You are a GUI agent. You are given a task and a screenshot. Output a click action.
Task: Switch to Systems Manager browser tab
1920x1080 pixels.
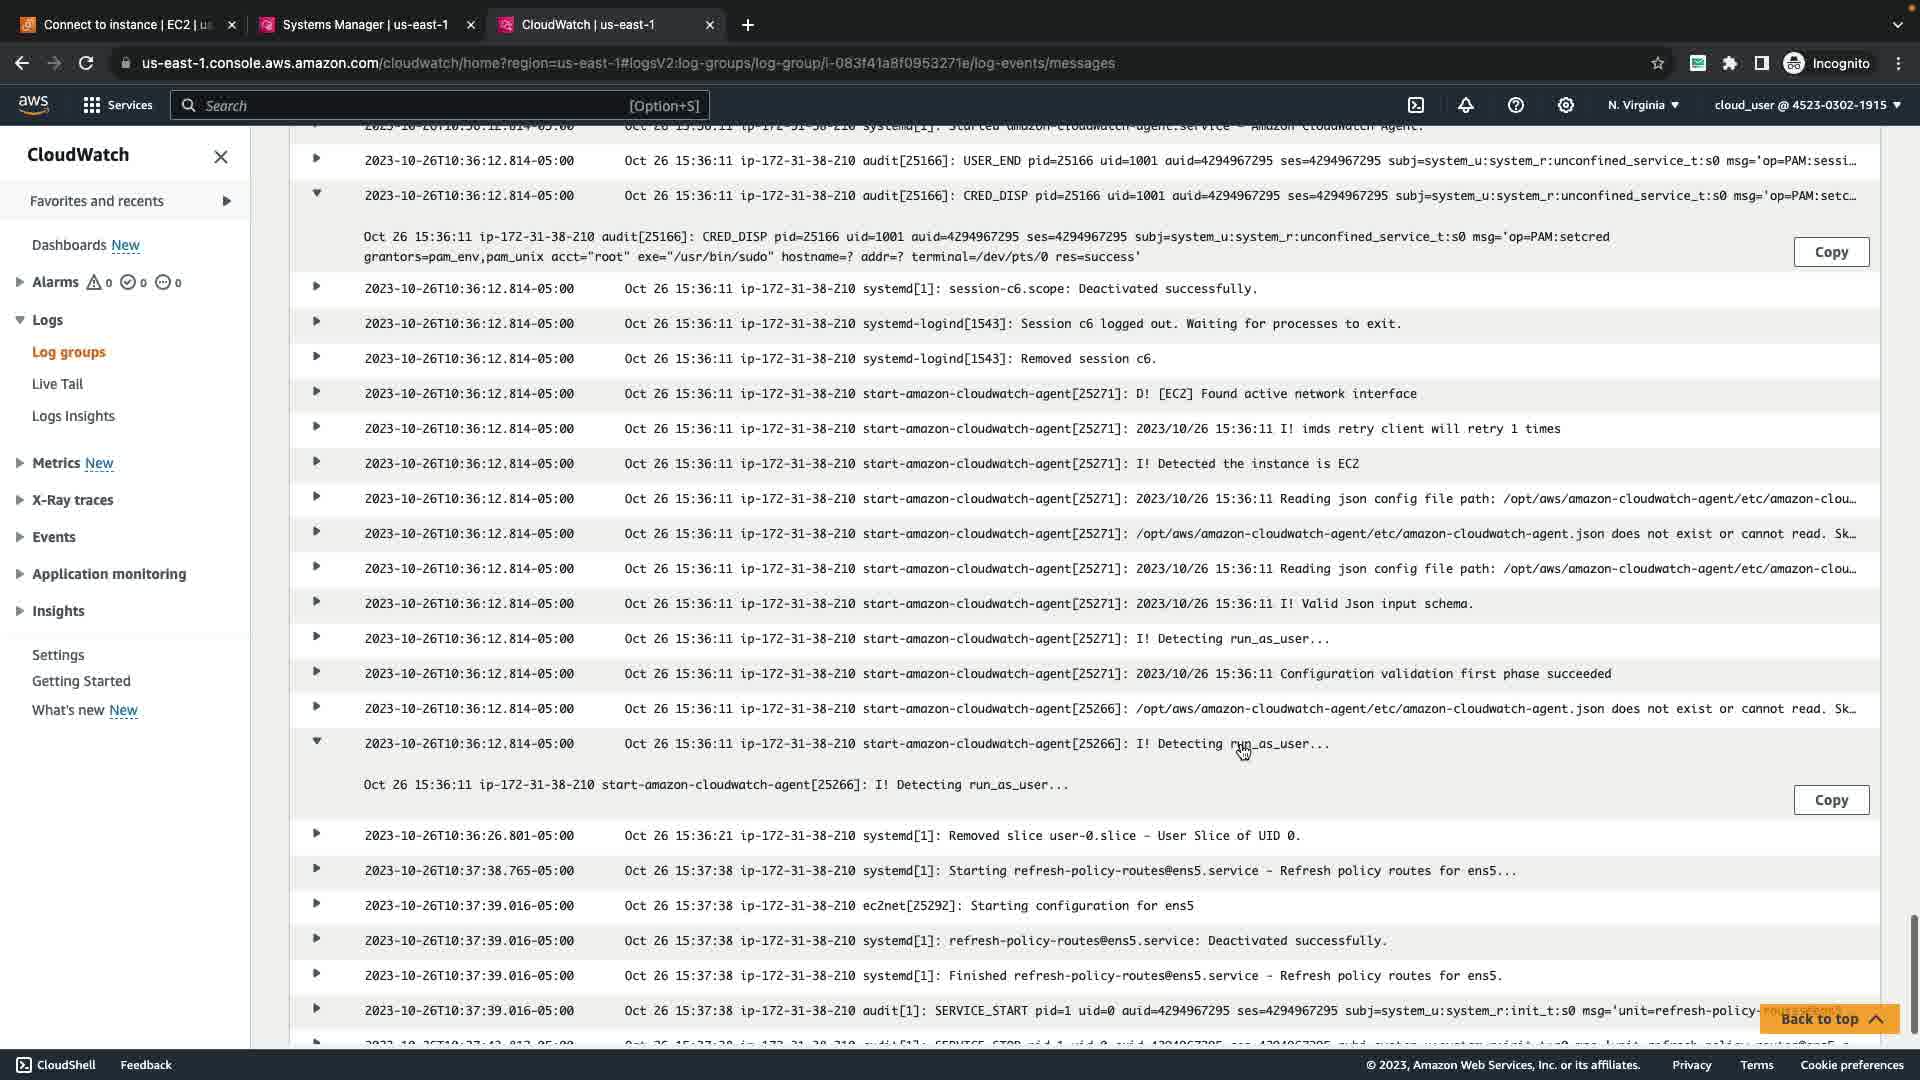pyautogui.click(x=365, y=25)
